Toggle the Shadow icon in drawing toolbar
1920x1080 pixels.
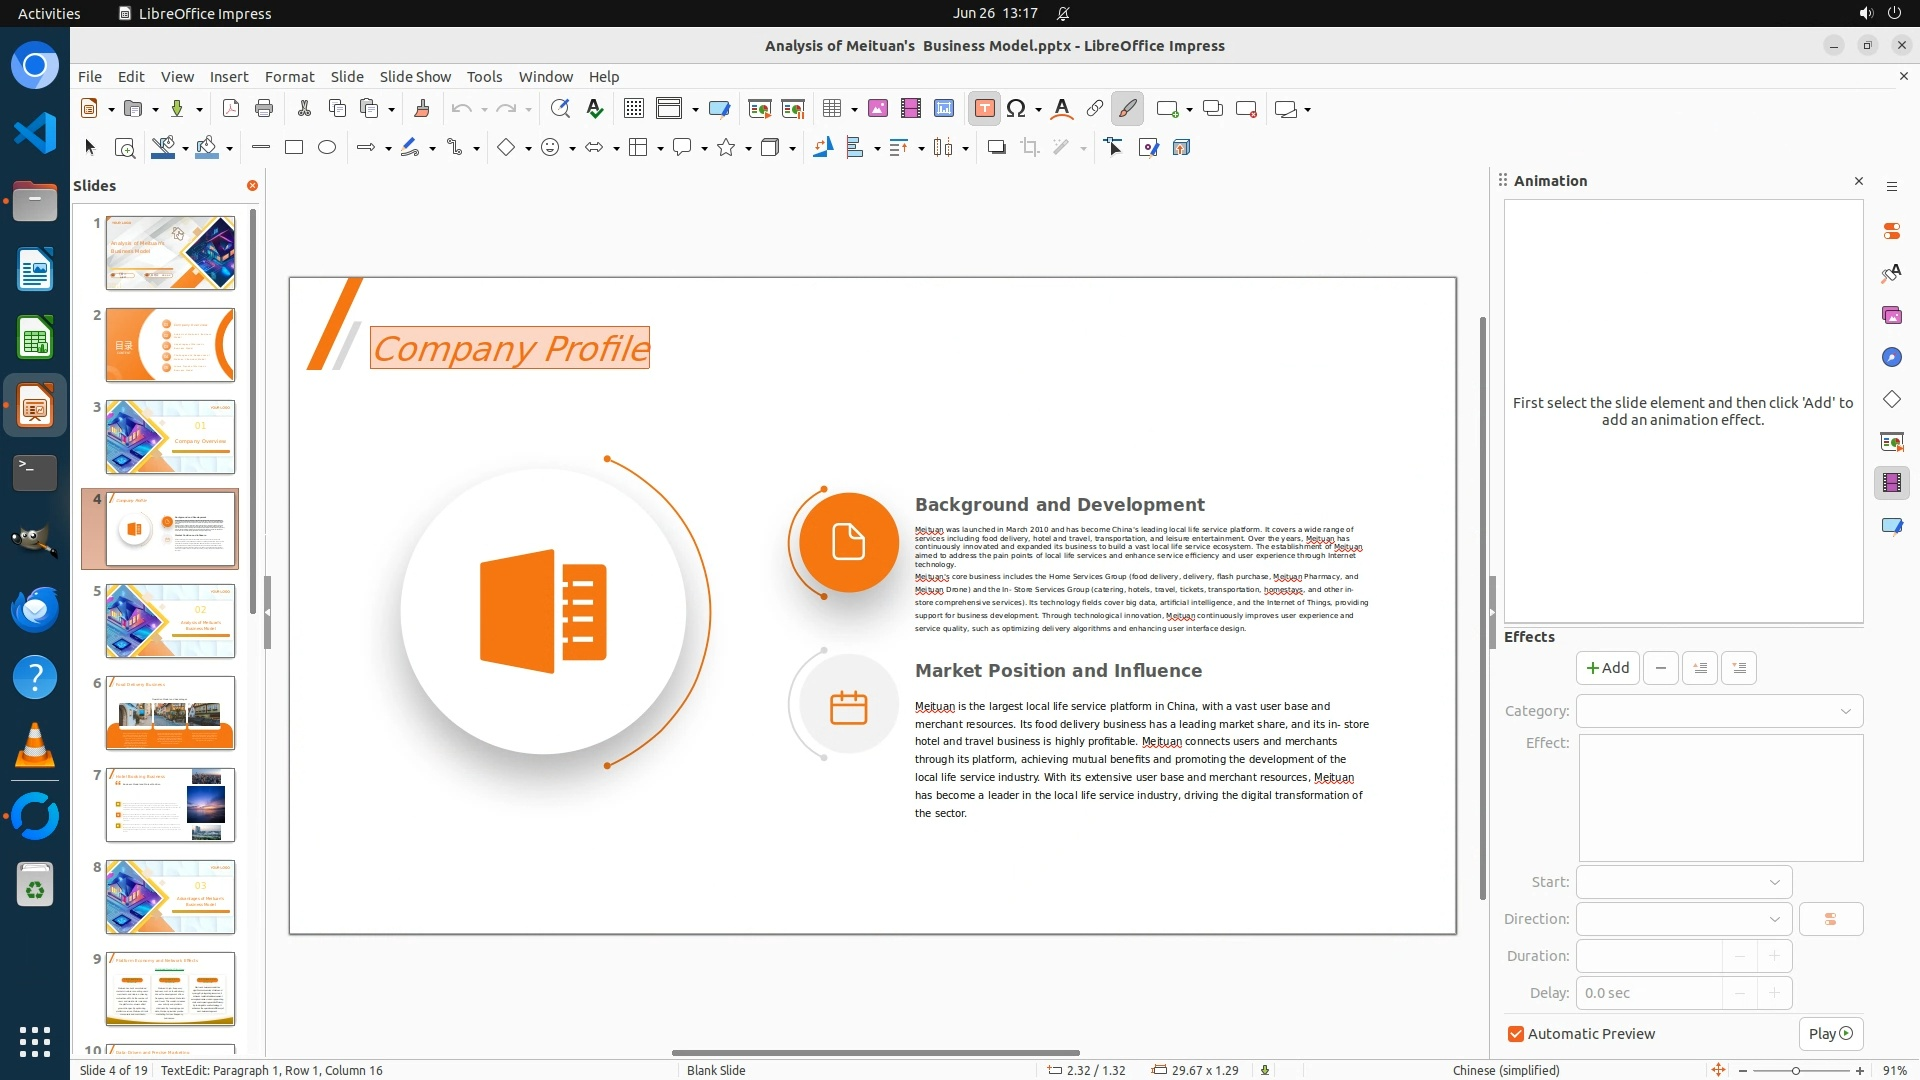click(x=996, y=148)
